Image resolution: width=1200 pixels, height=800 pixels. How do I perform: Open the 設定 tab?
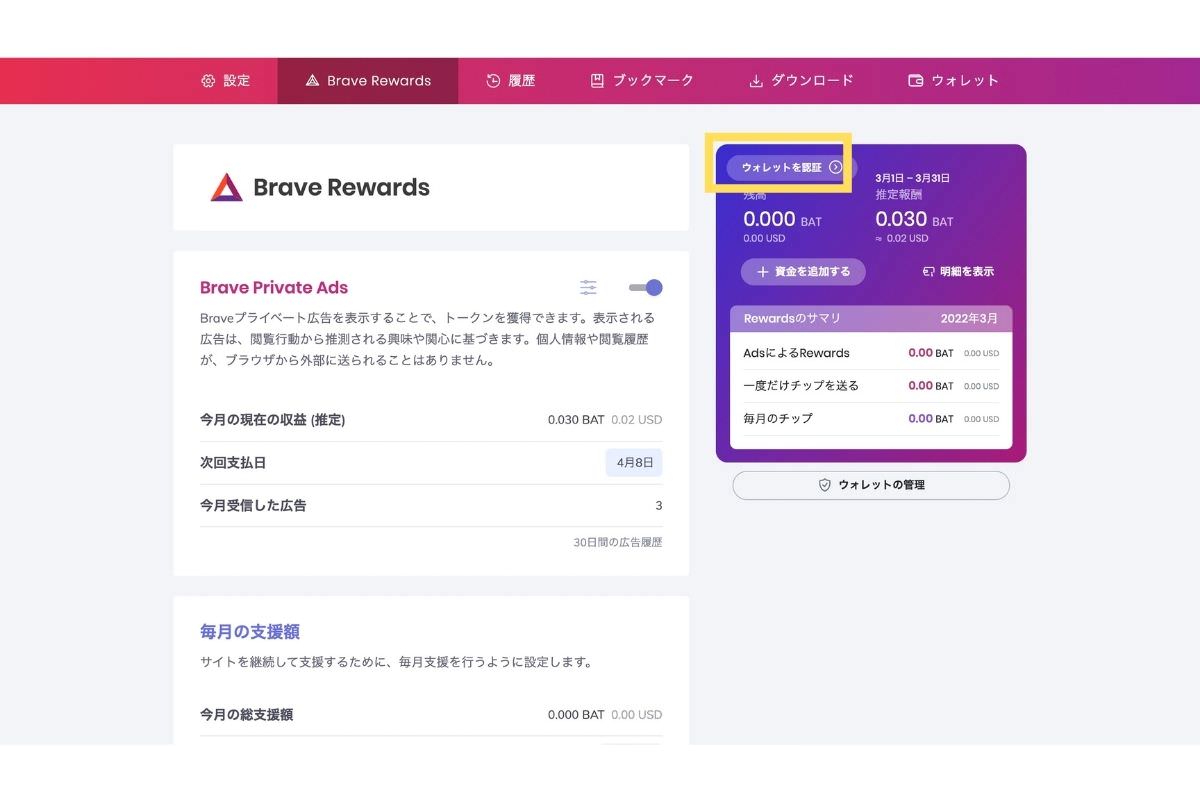tap(226, 81)
